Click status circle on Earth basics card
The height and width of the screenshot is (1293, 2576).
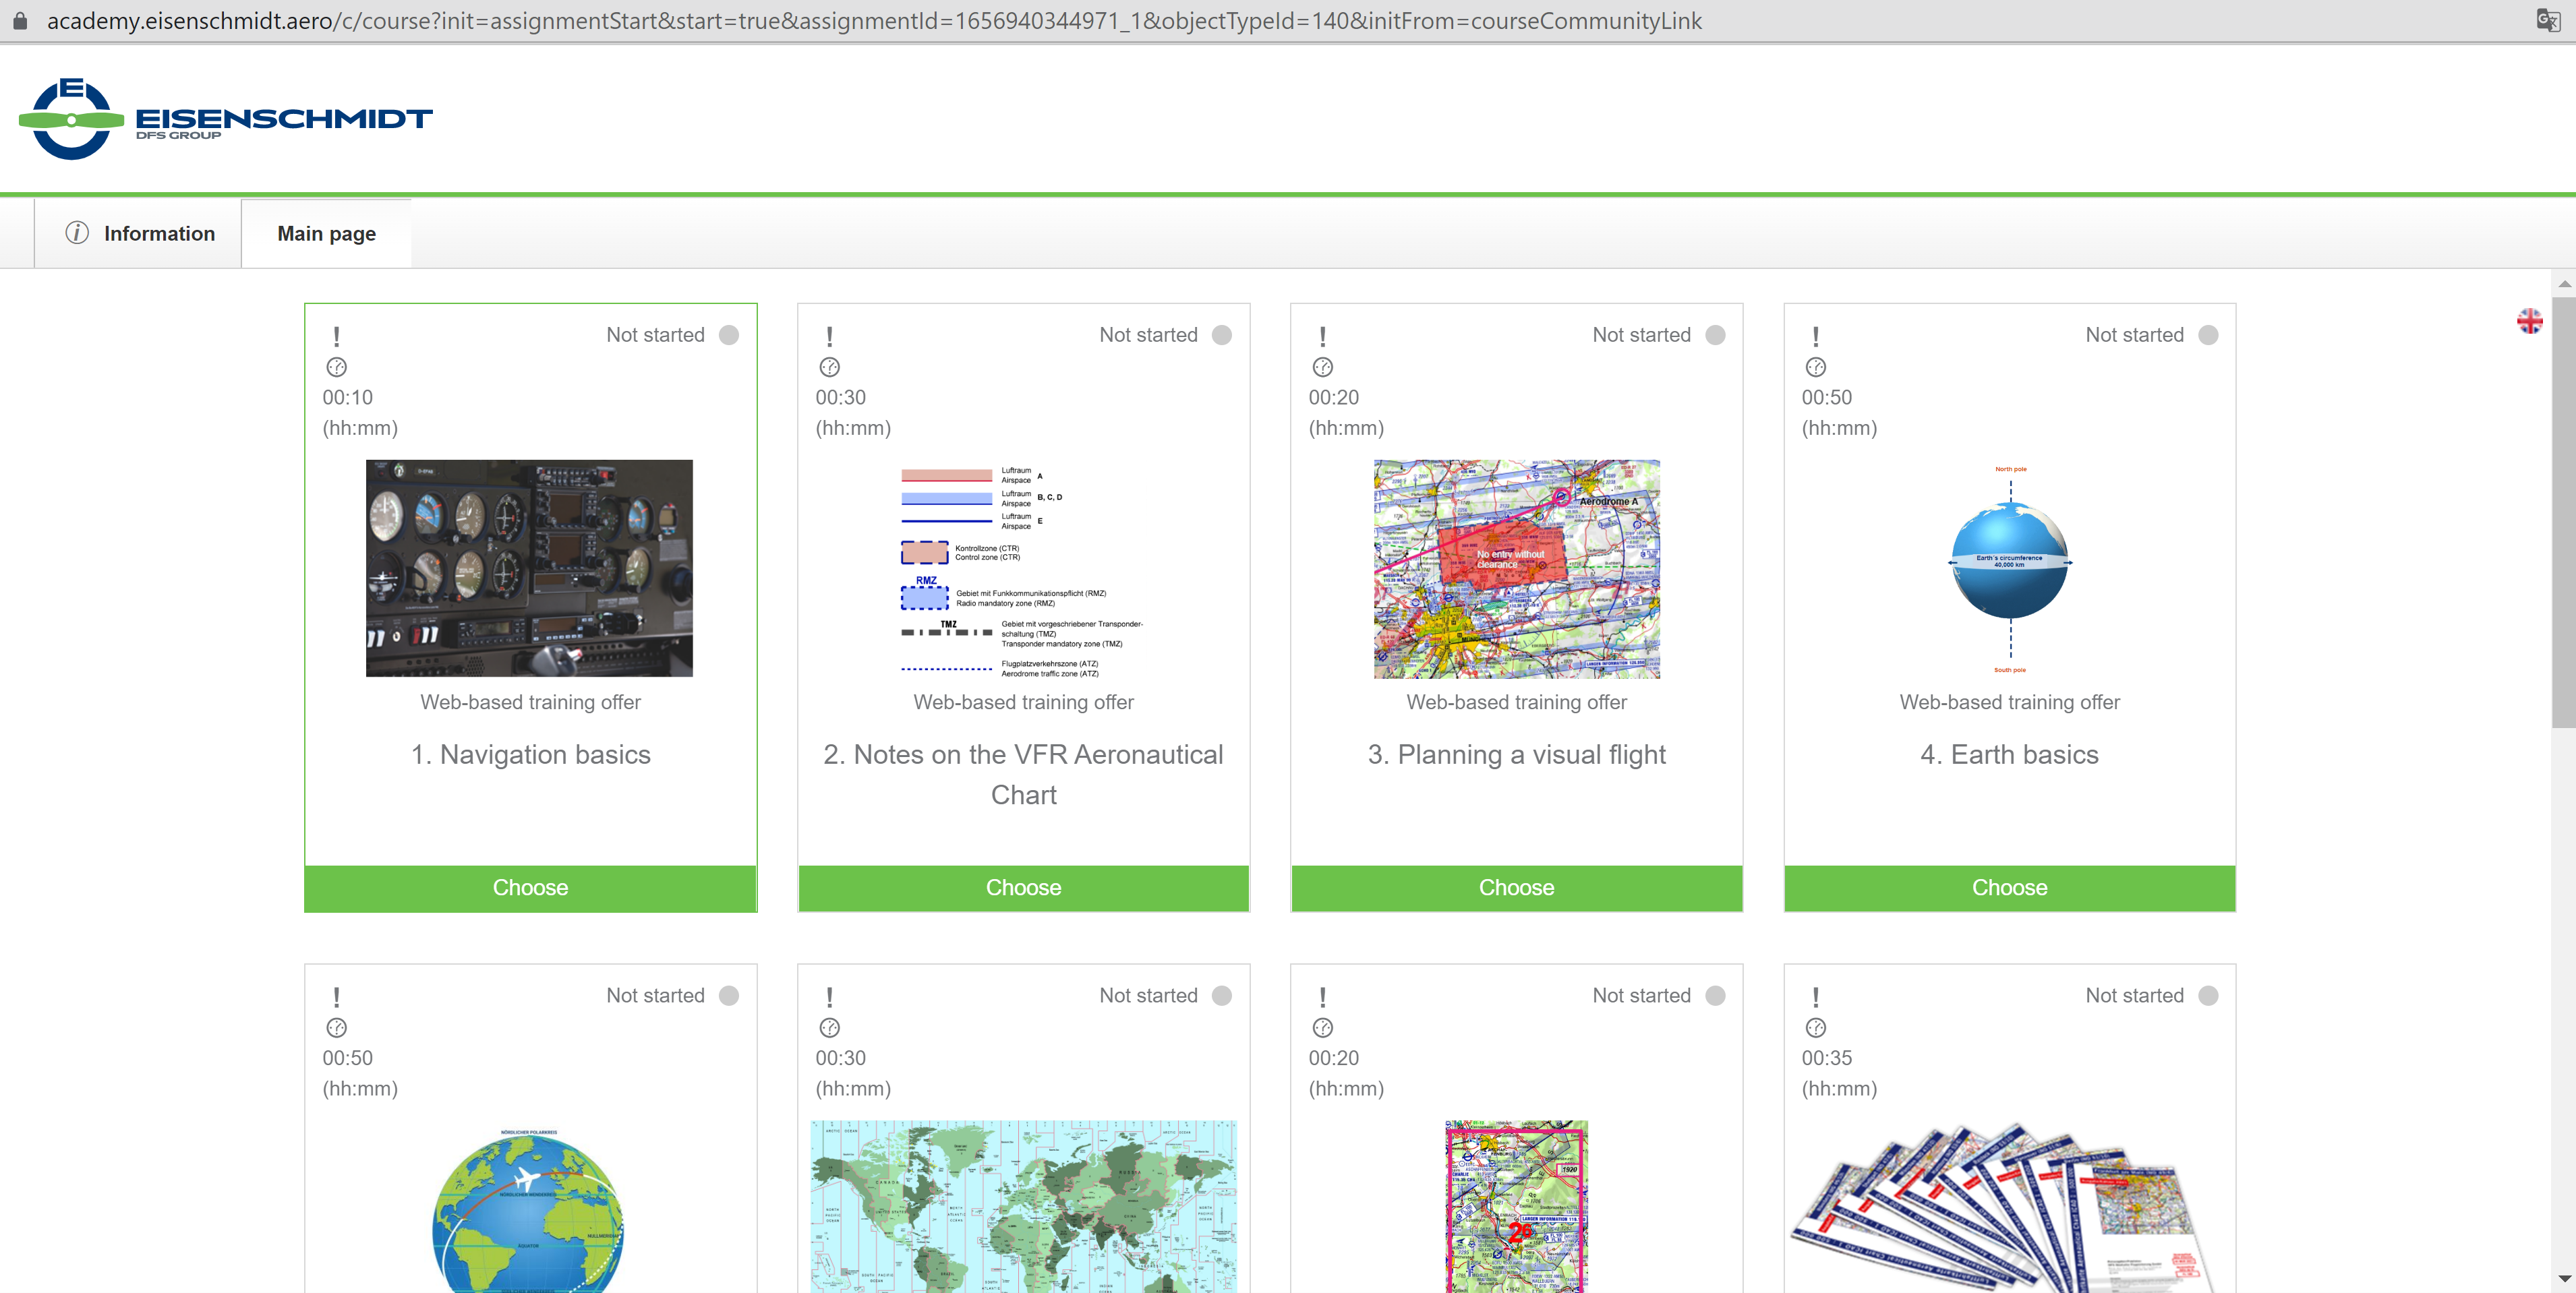[2209, 335]
